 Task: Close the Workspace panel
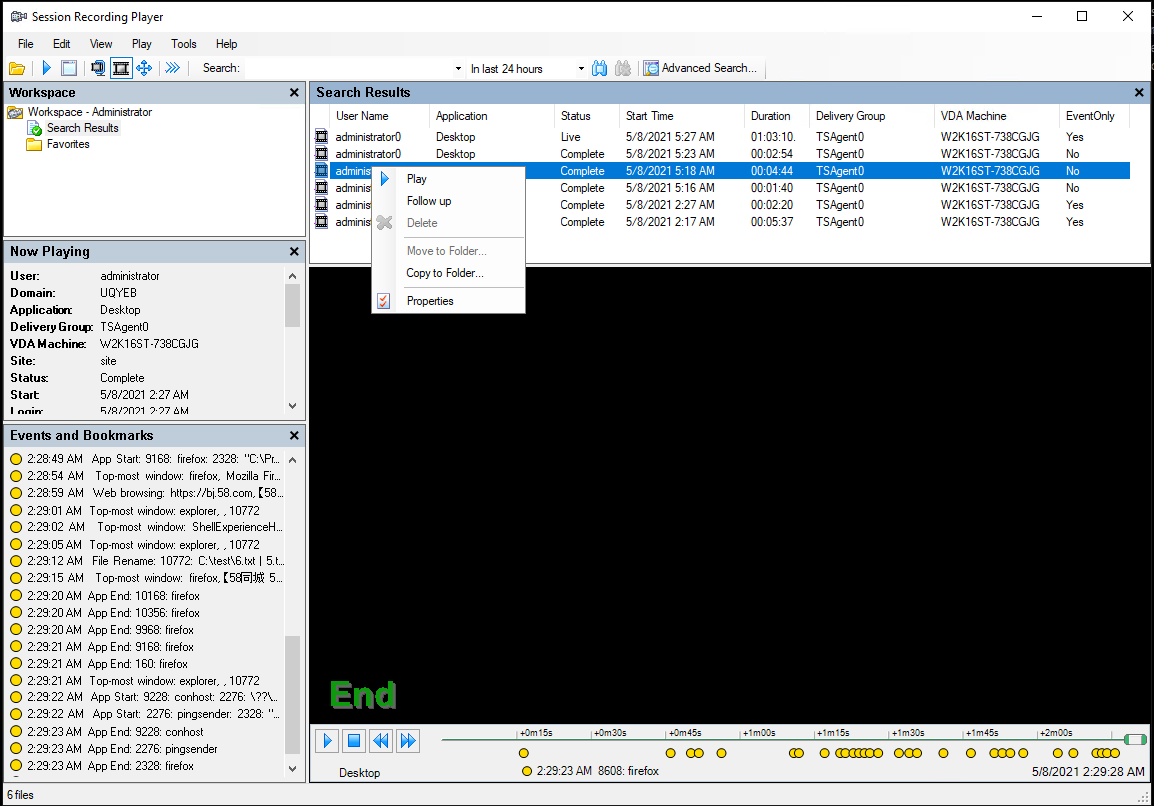pyautogui.click(x=294, y=92)
